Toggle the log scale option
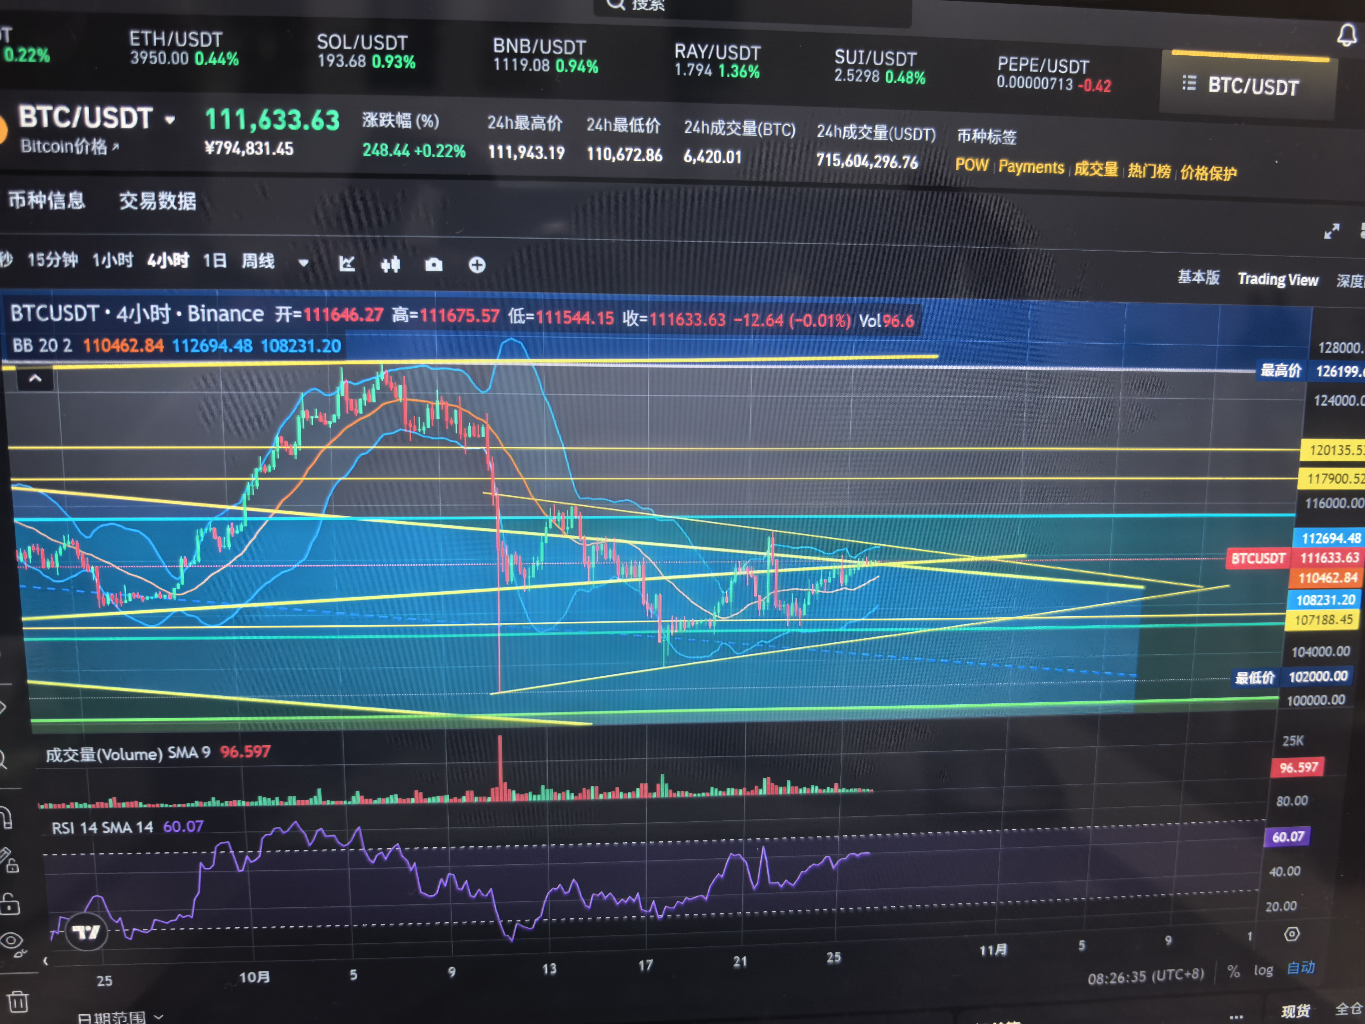This screenshot has height=1024, width=1365. point(1263,970)
